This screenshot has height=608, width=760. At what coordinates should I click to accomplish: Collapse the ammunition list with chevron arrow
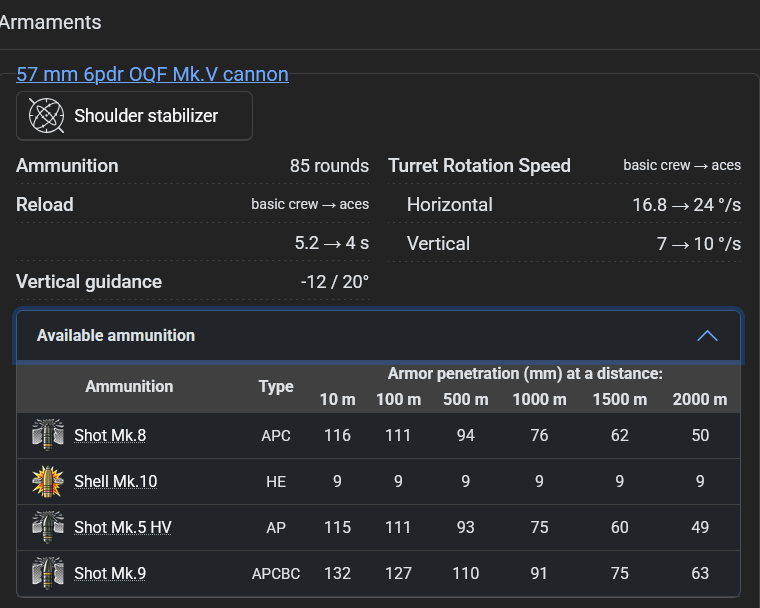coord(707,336)
